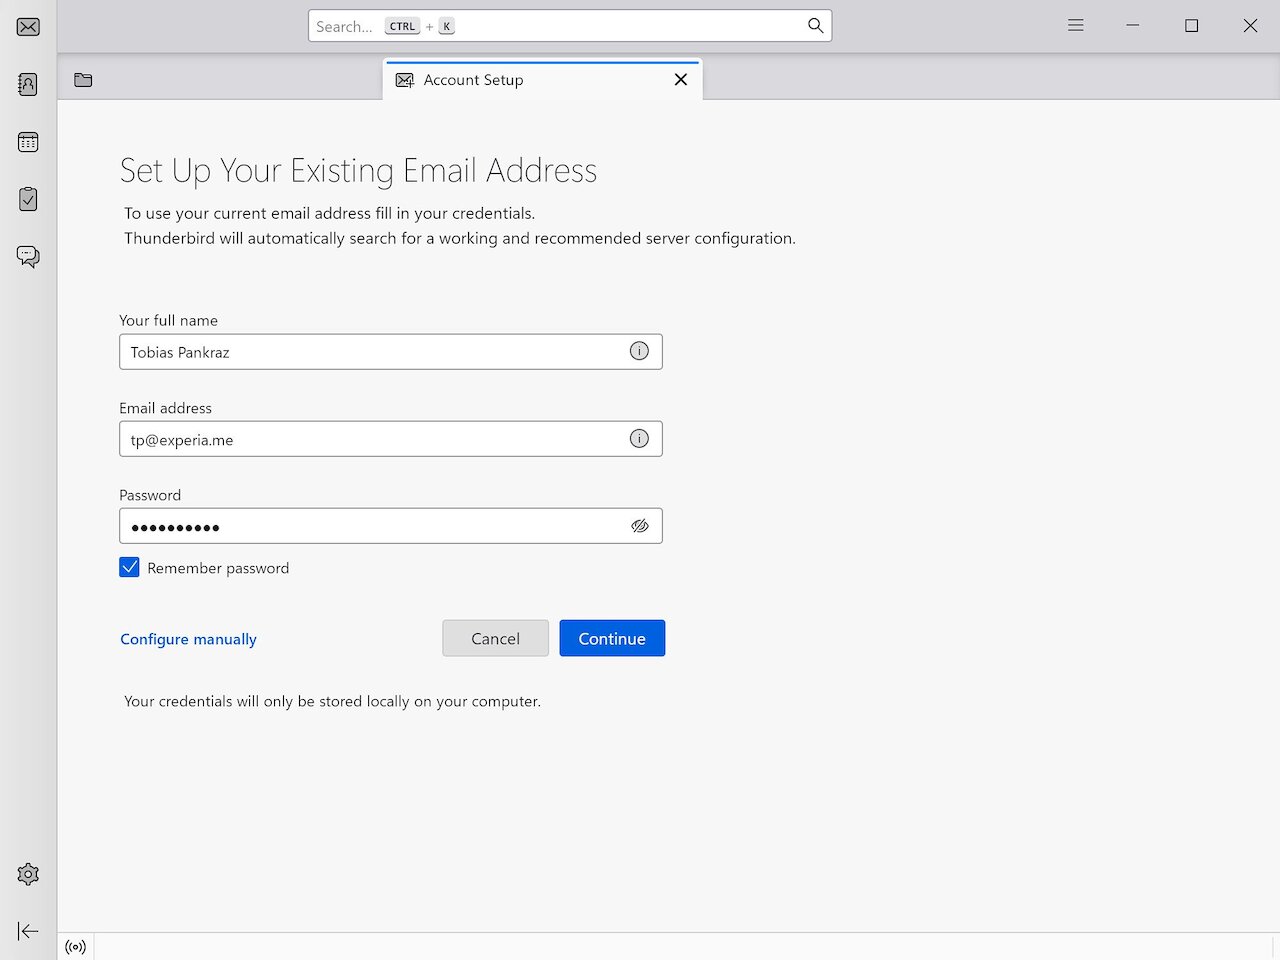The image size is (1280, 960).
Task: Open the application hamburger menu
Action: (x=1075, y=25)
